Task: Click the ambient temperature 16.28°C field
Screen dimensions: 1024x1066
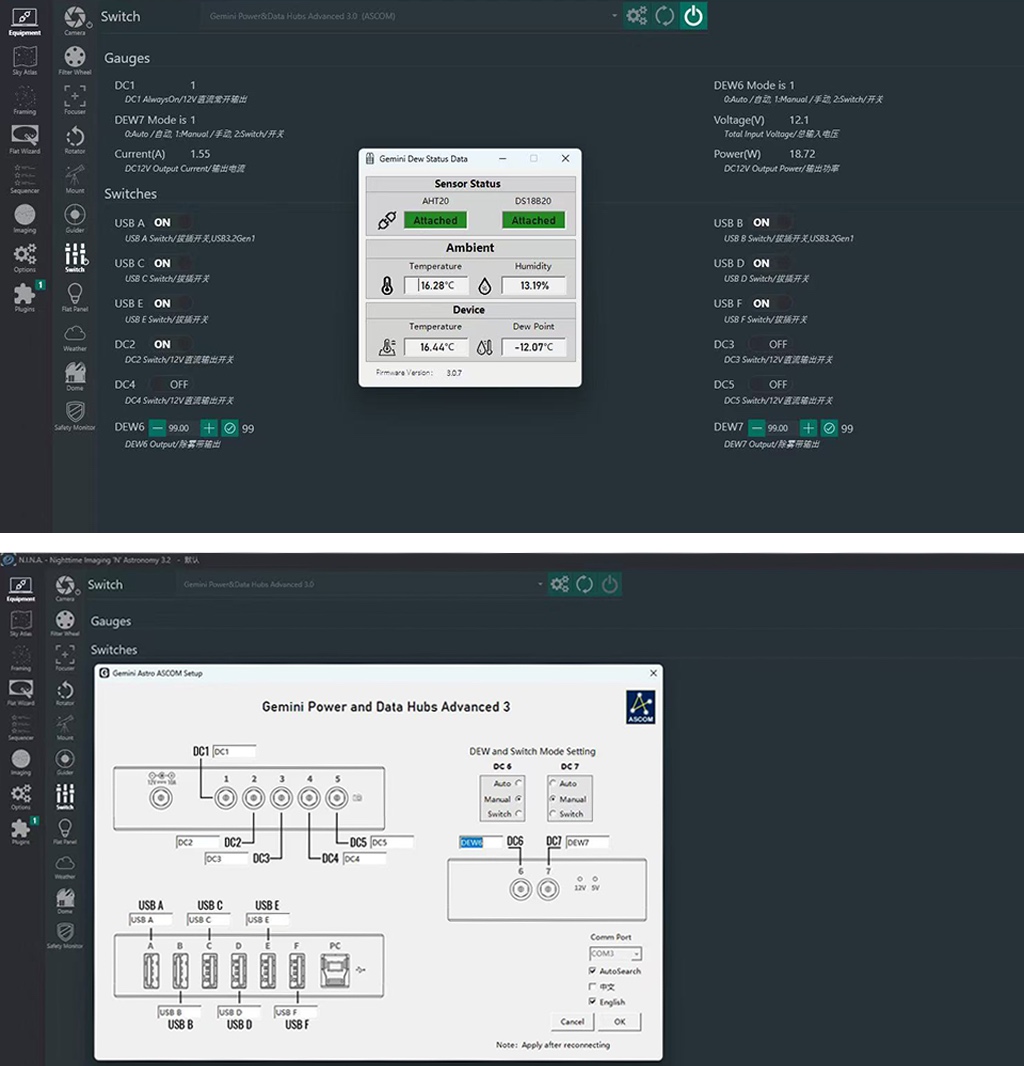Action: pyautogui.click(x=437, y=286)
